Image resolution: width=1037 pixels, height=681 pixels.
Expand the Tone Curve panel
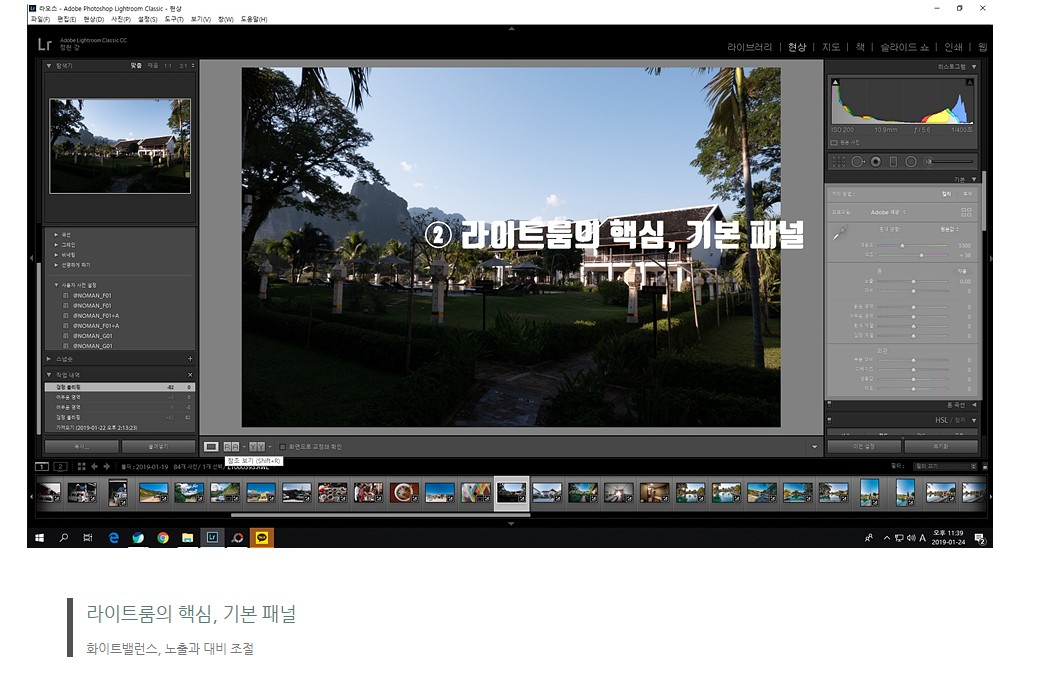coord(974,405)
